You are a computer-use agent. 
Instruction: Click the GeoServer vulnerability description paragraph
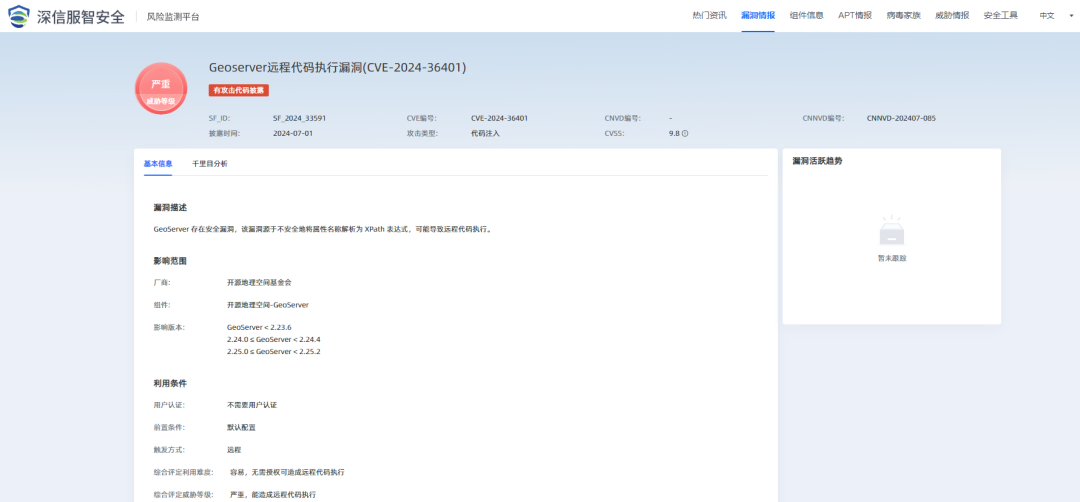click(x=324, y=229)
